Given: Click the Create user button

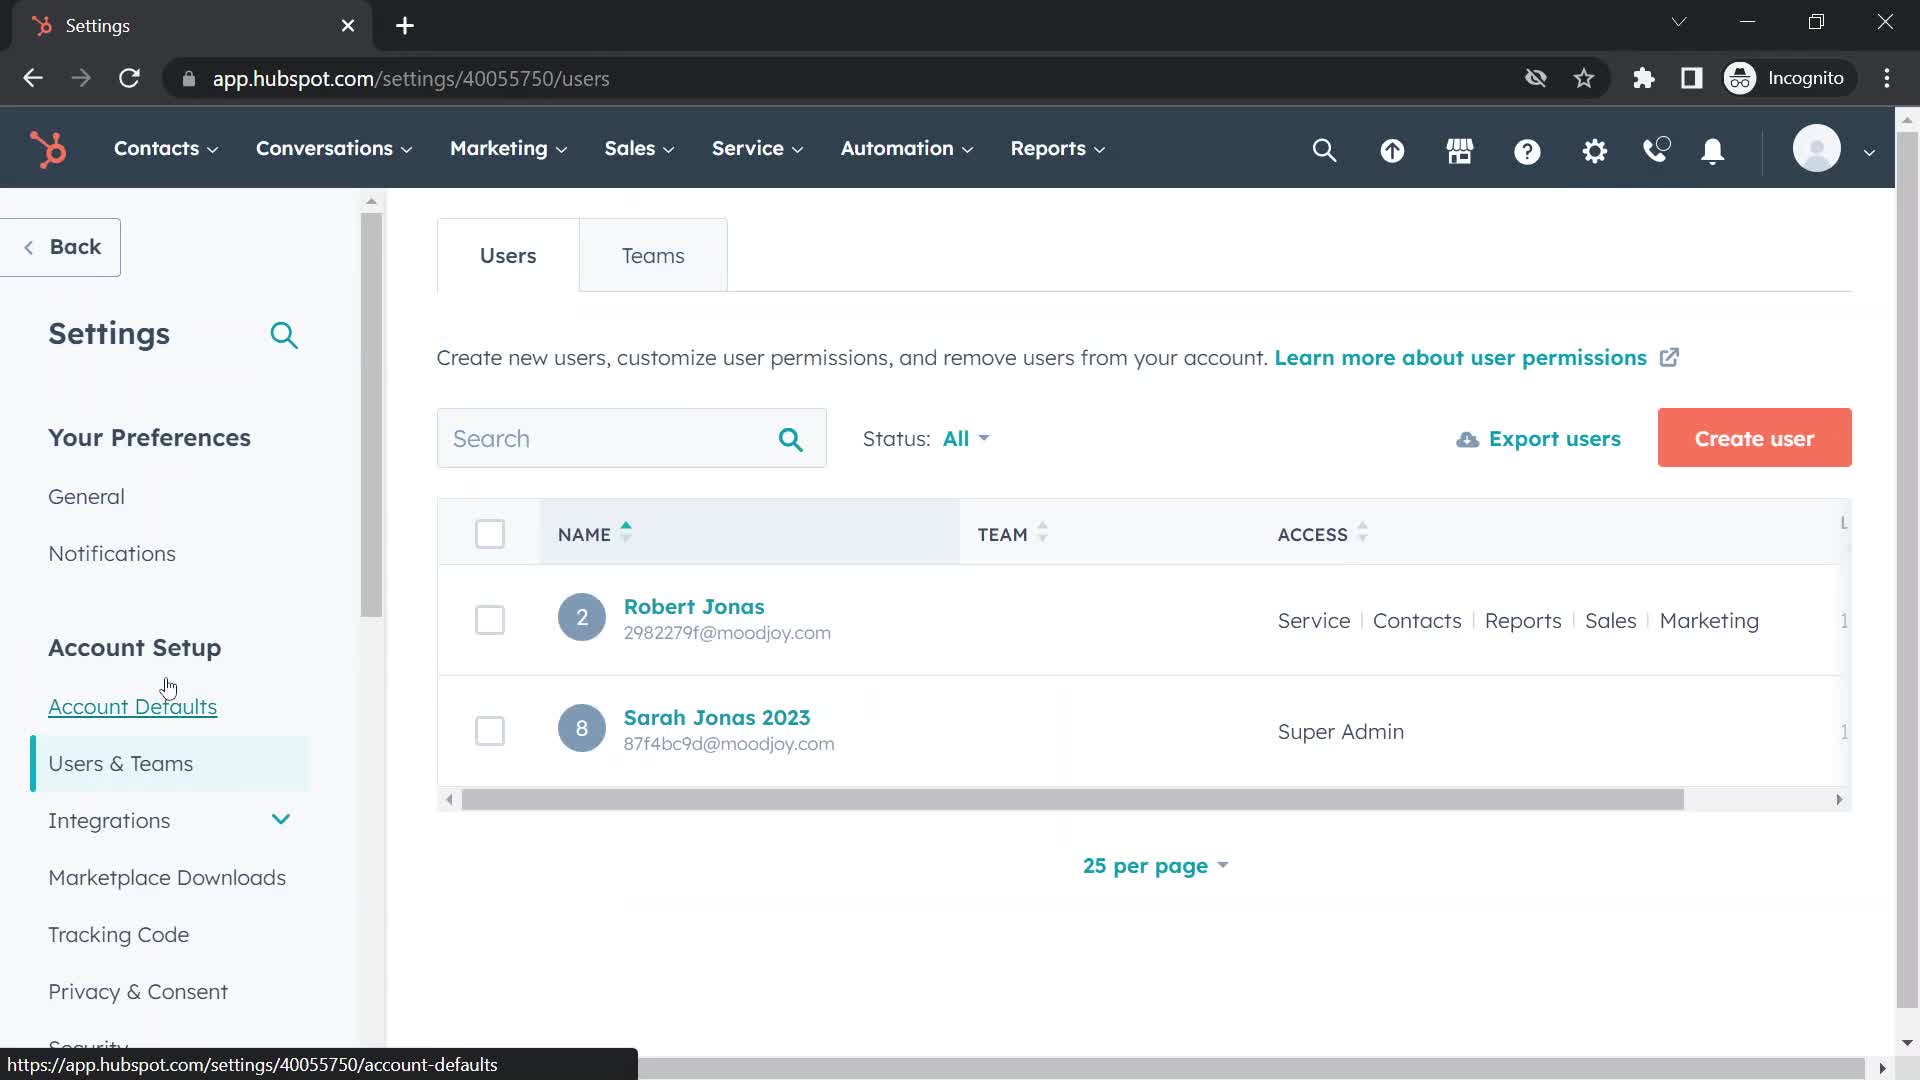Looking at the screenshot, I should click(1754, 438).
